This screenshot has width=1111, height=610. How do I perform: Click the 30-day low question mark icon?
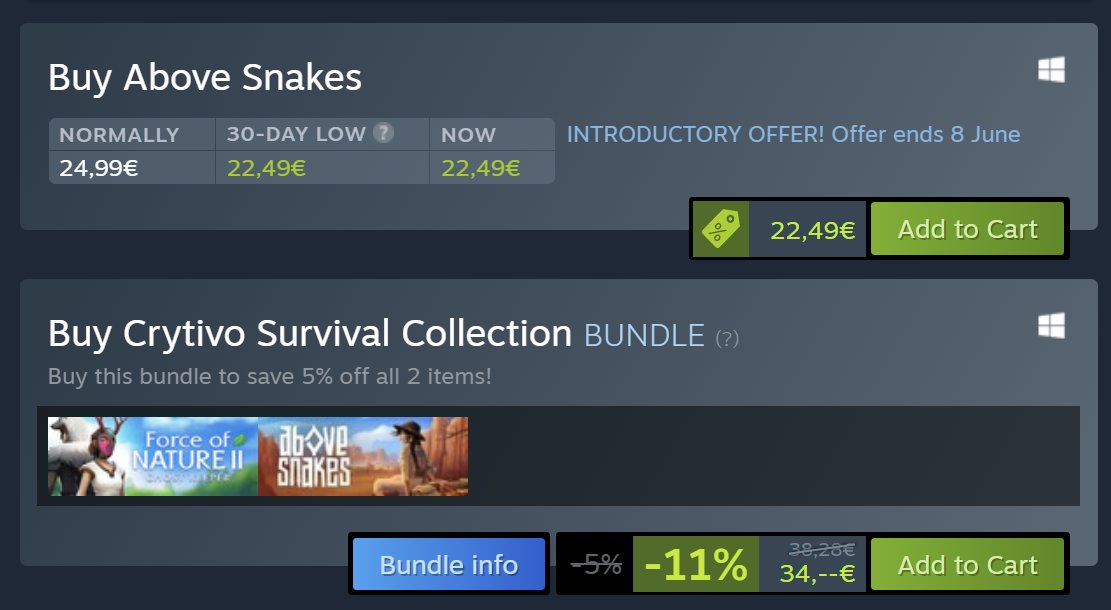(x=383, y=133)
